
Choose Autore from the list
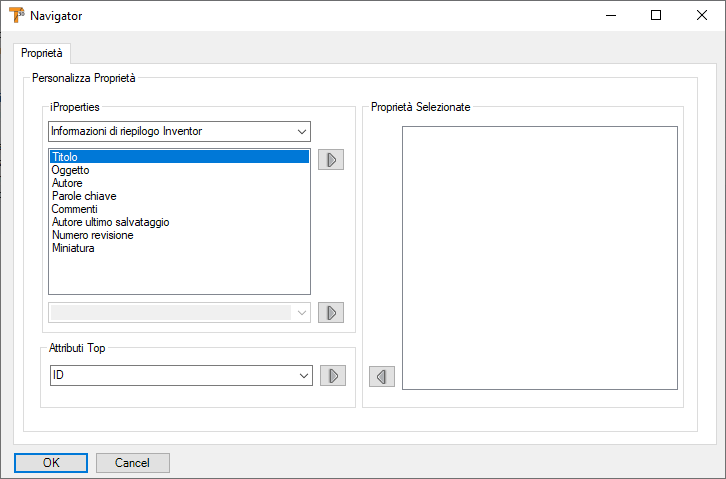coord(67,183)
